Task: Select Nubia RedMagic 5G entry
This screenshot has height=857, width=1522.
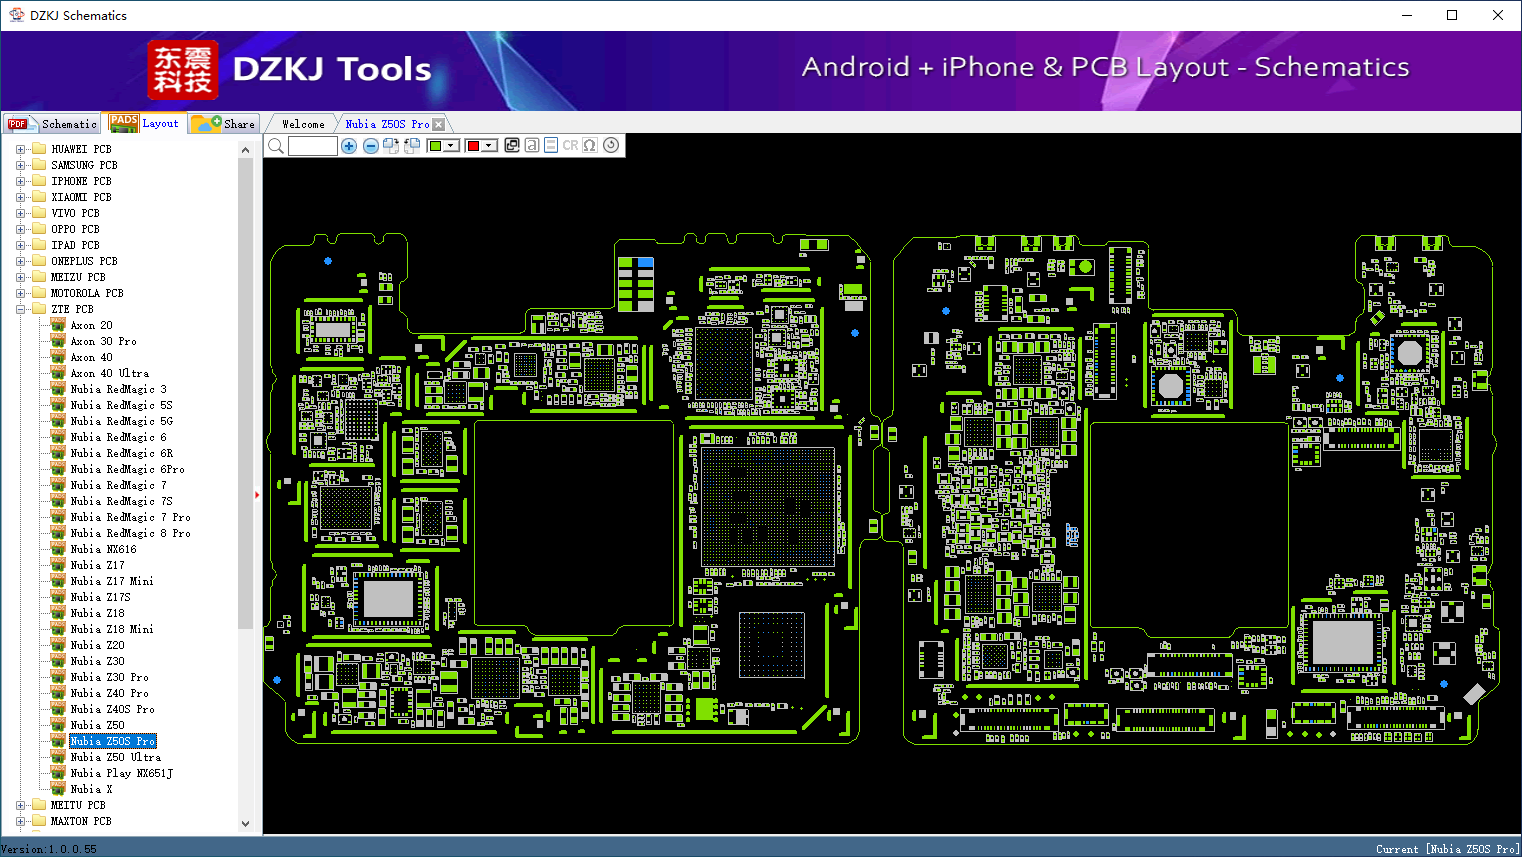Action: coord(121,421)
